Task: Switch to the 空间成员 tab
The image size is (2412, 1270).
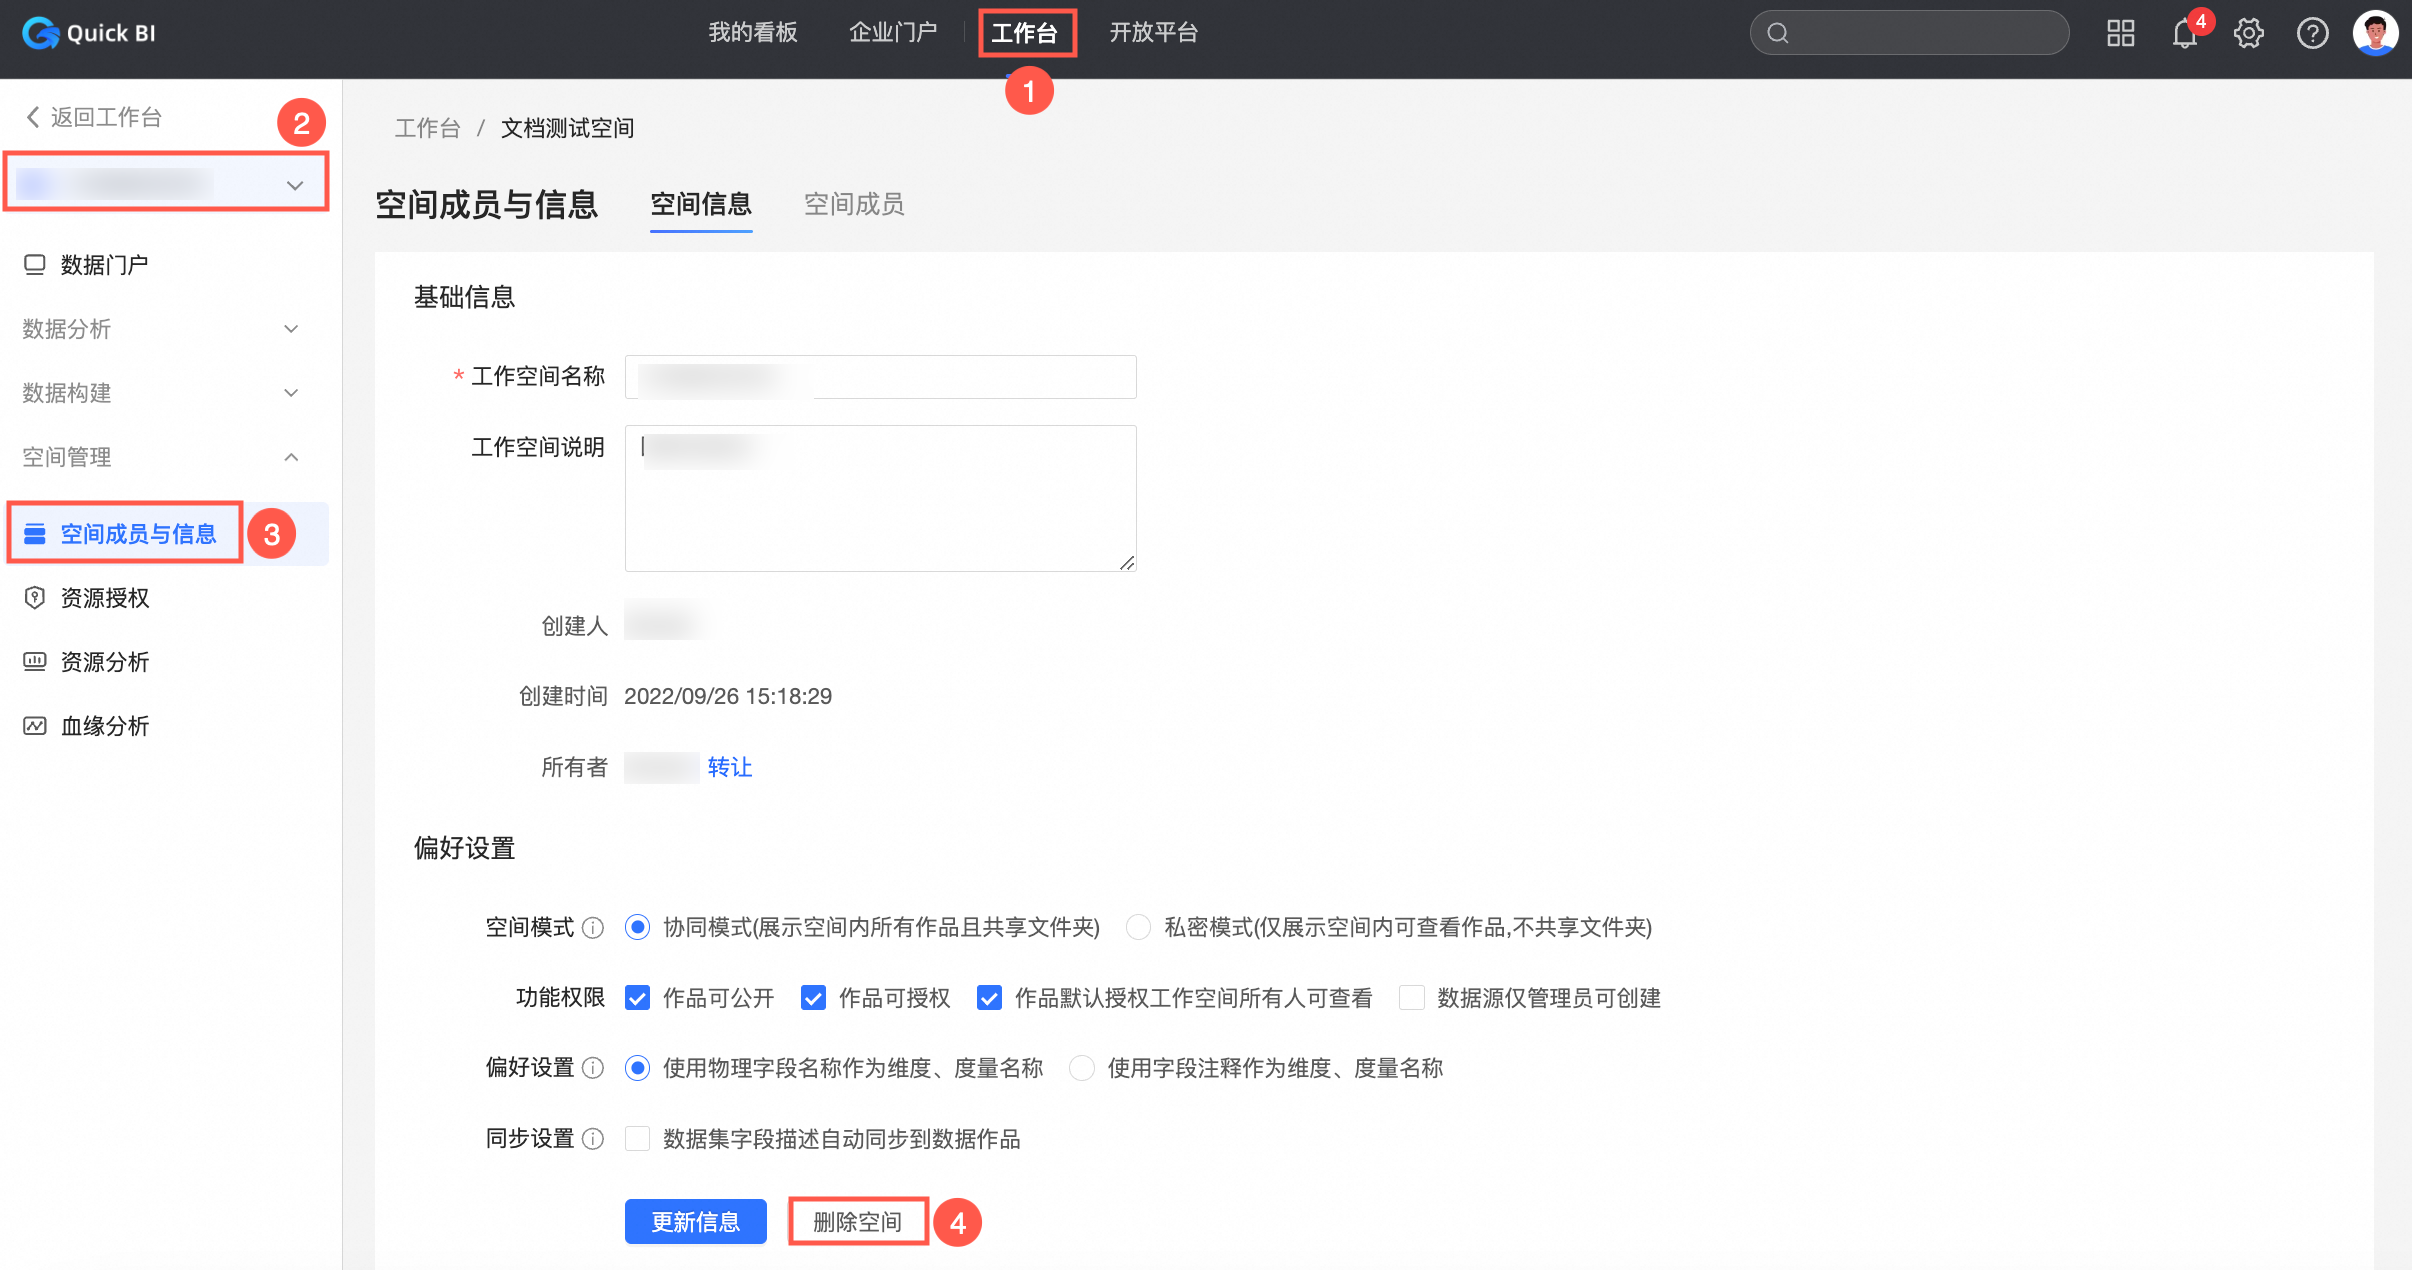Action: tap(854, 205)
